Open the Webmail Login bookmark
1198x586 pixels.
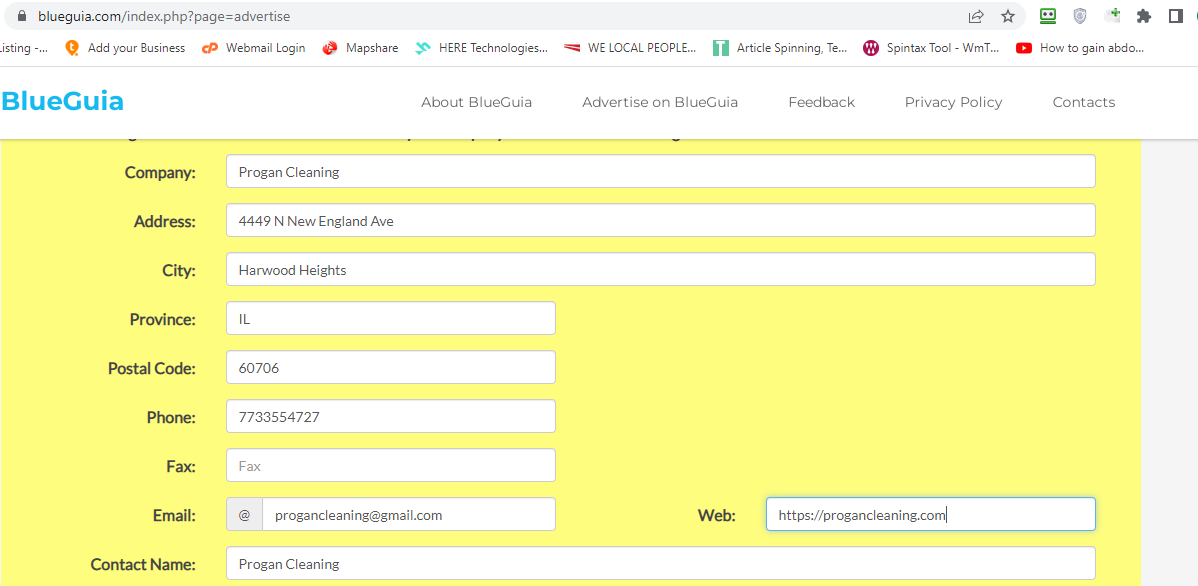(x=253, y=47)
